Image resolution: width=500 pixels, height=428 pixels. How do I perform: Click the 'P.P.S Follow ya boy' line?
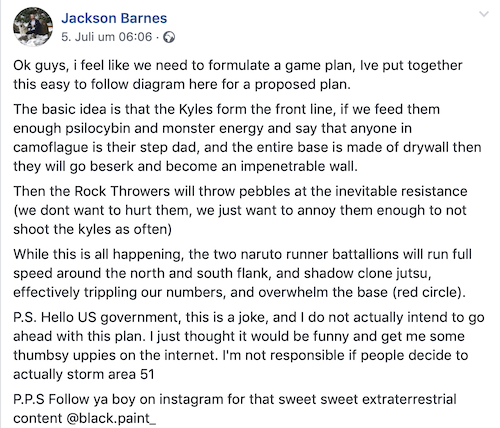[x=235, y=408]
